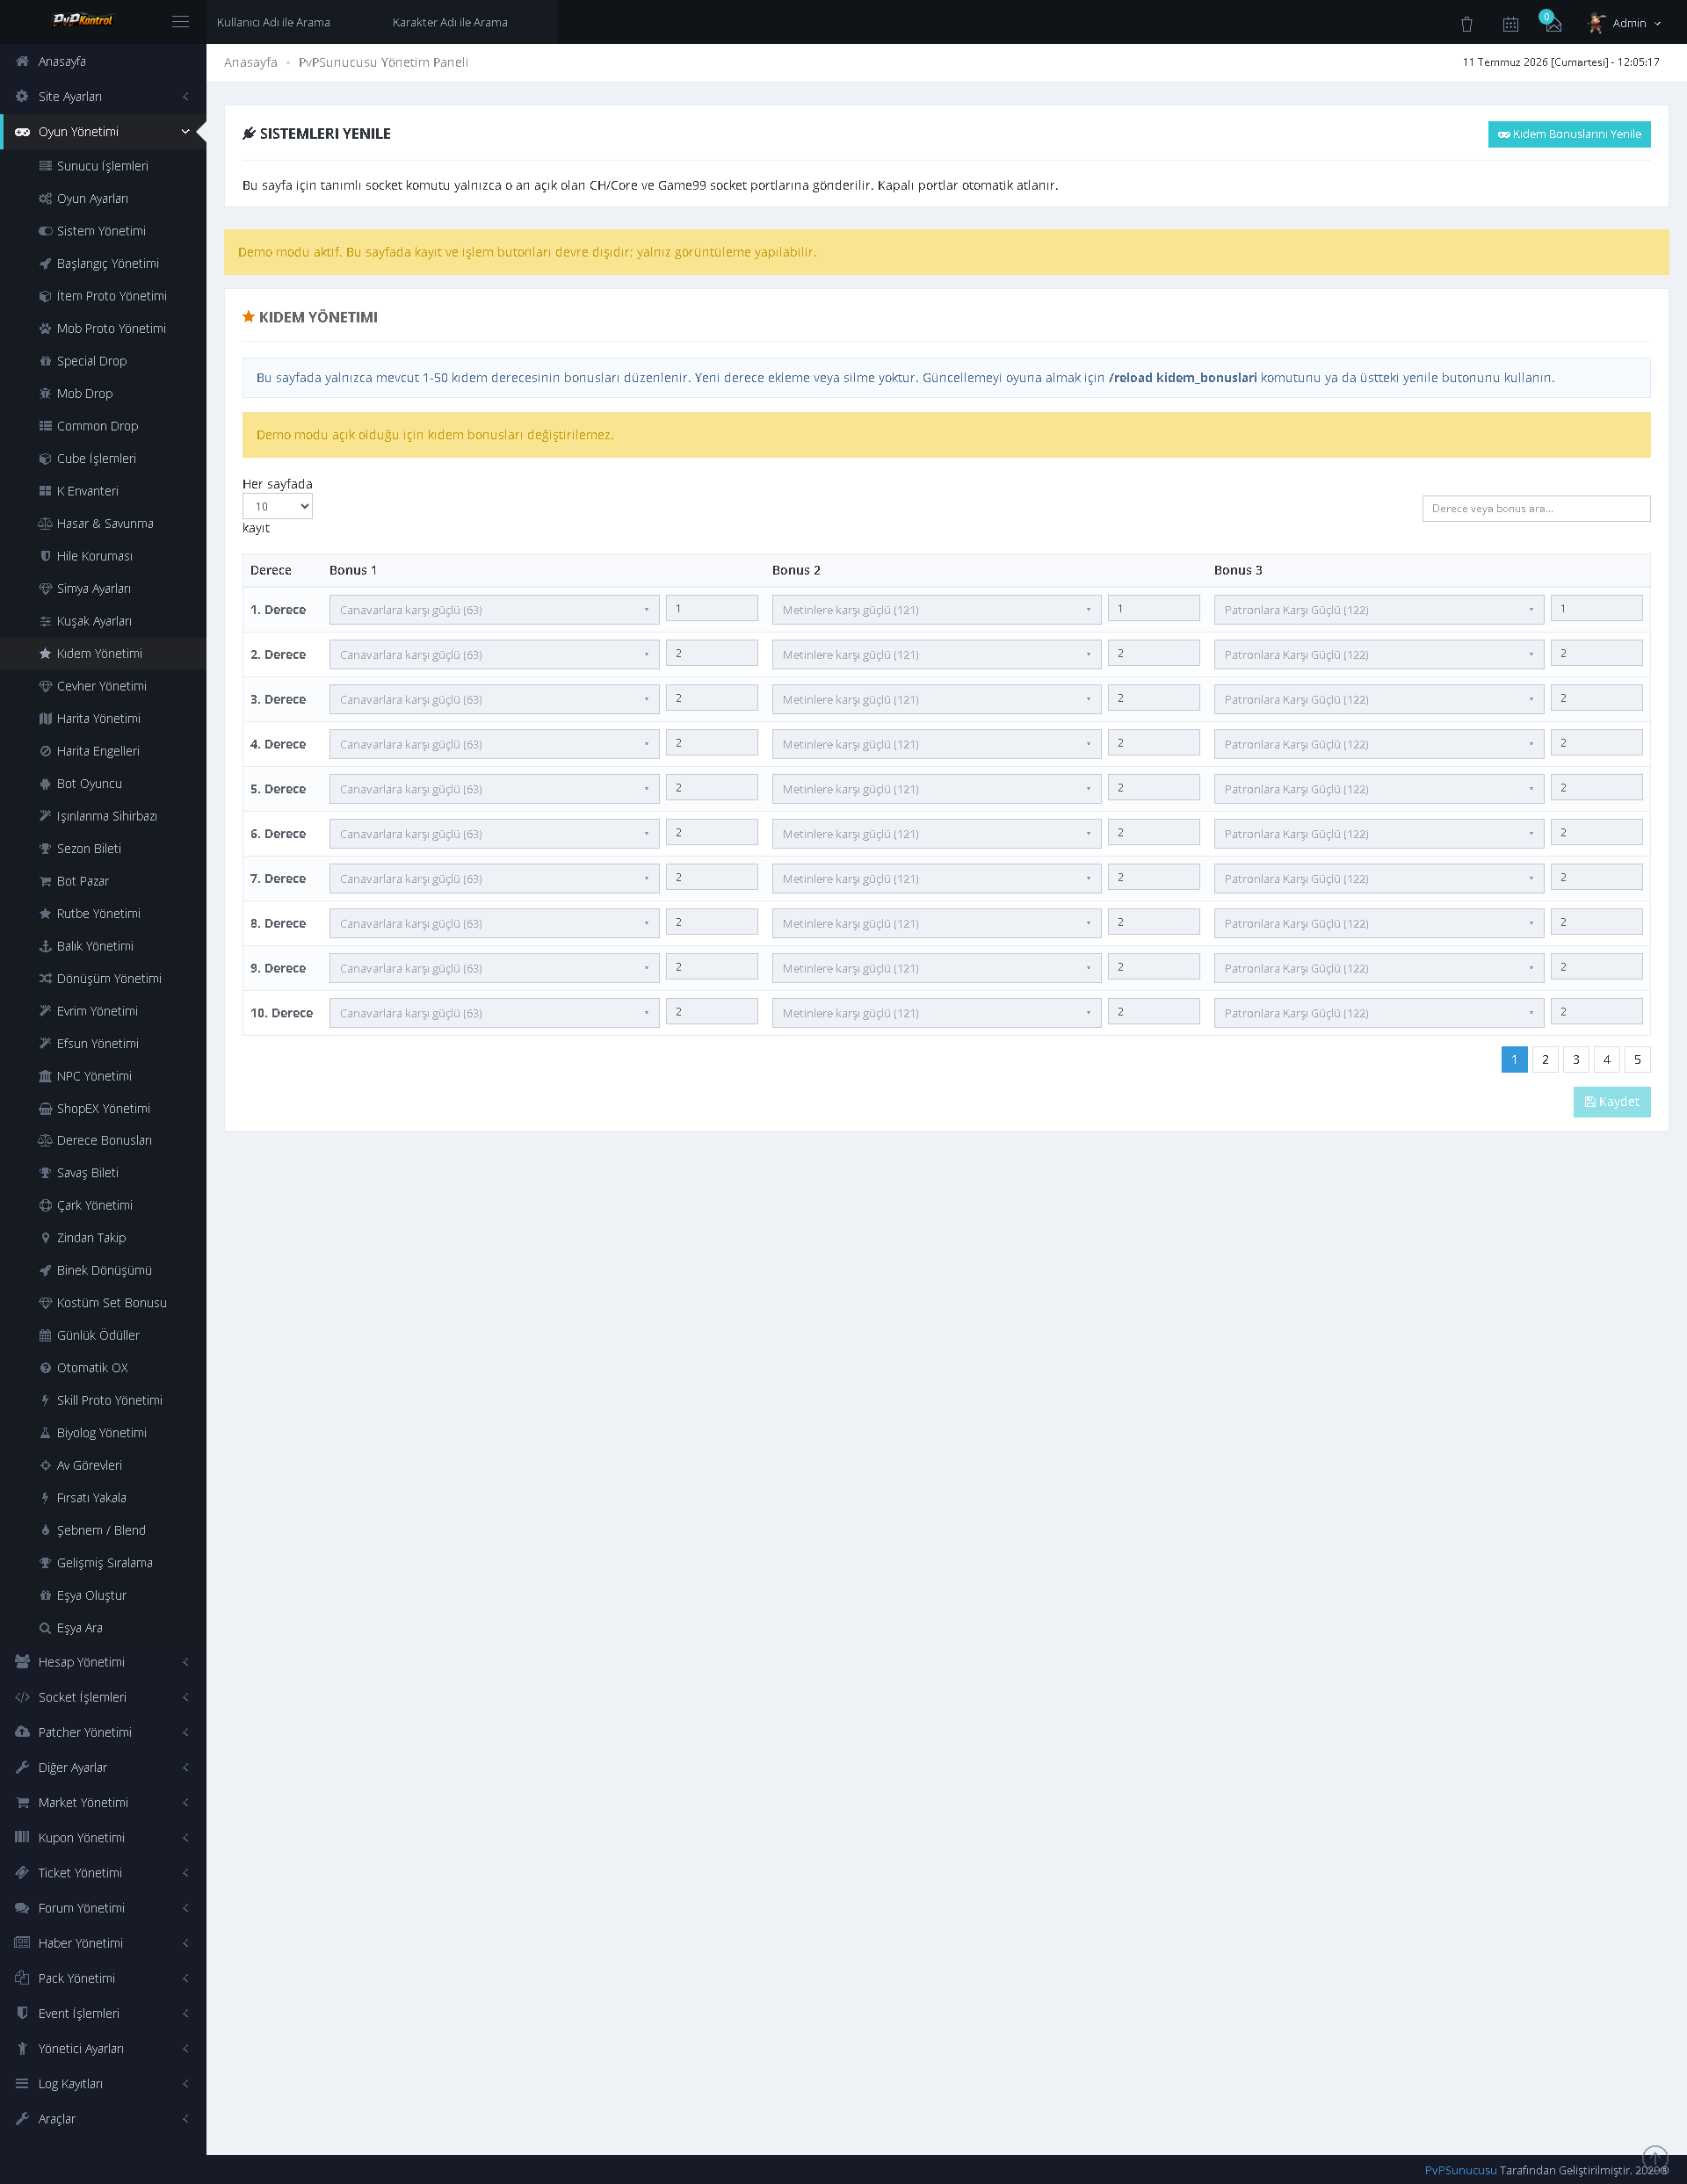The image size is (1687, 2184).
Task: Click the Harita Engelleri ban icon
Action: click(45, 751)
